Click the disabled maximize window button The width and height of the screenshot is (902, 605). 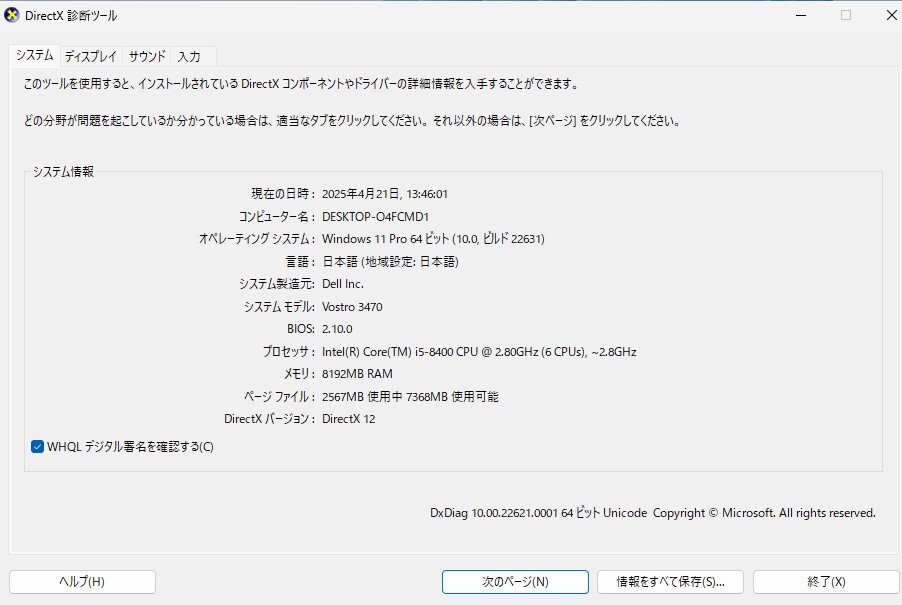tap(846, 16)
